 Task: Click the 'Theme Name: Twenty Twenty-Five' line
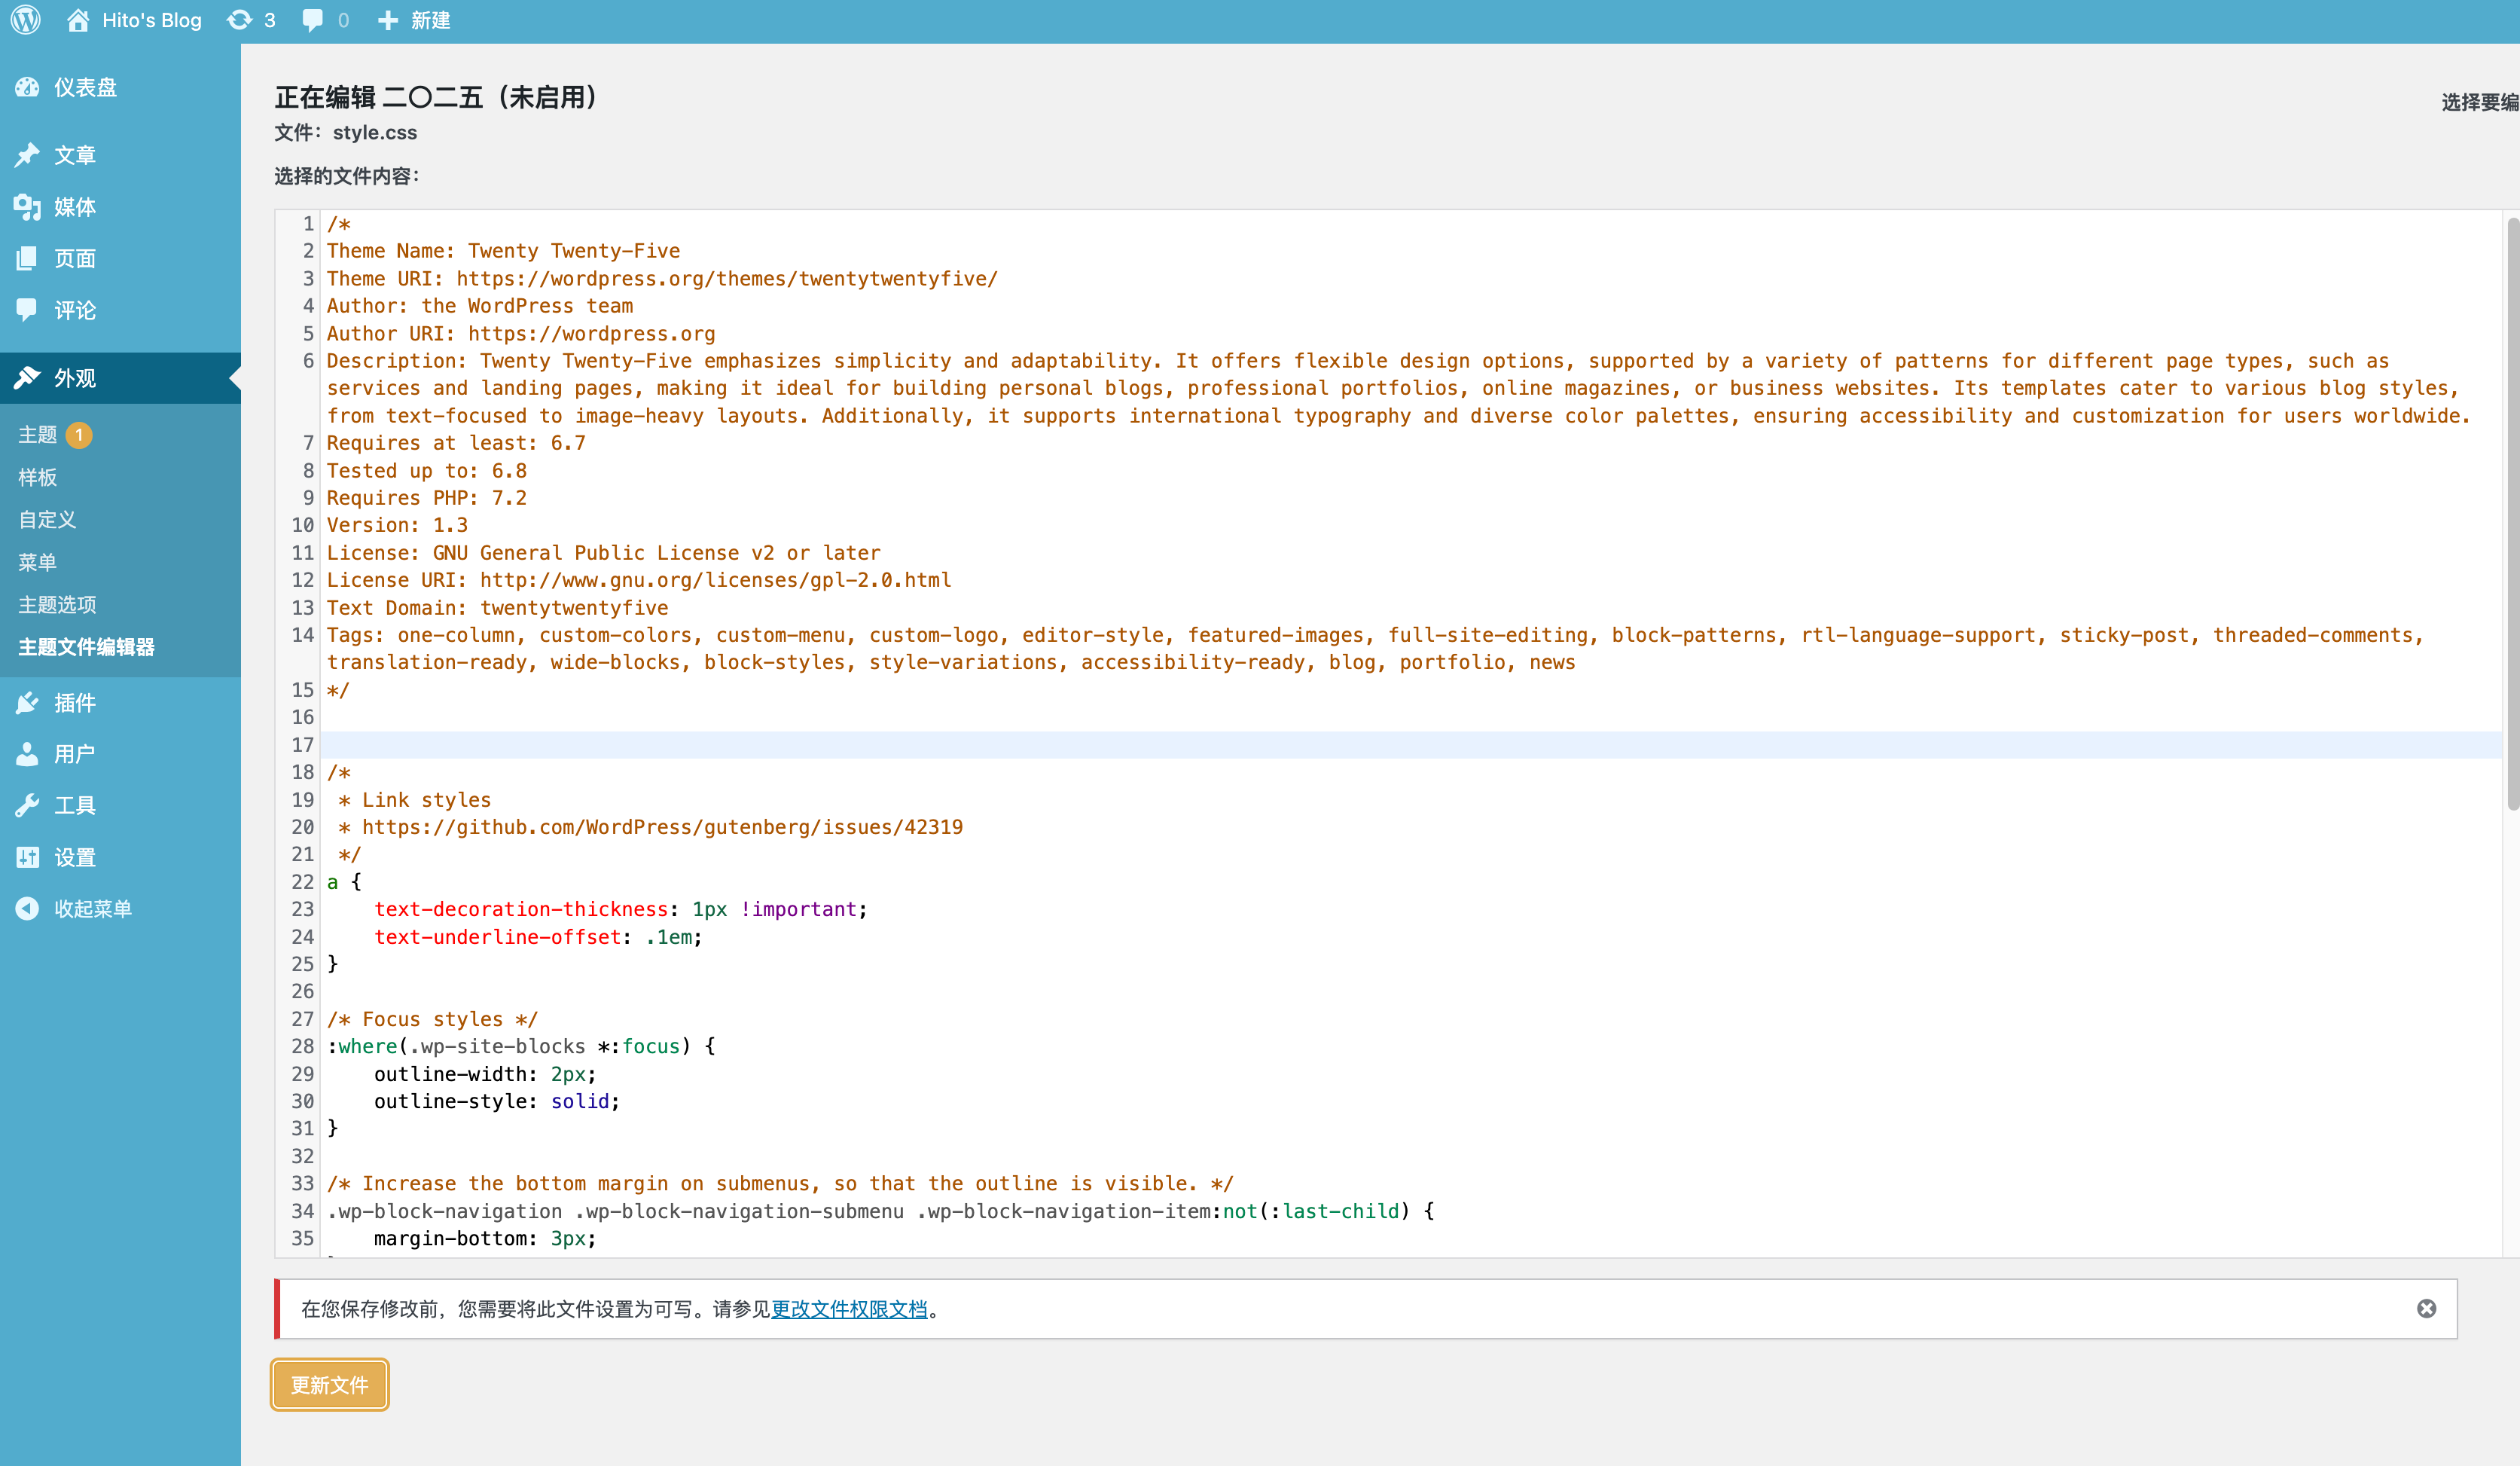(x=503, y=251)
